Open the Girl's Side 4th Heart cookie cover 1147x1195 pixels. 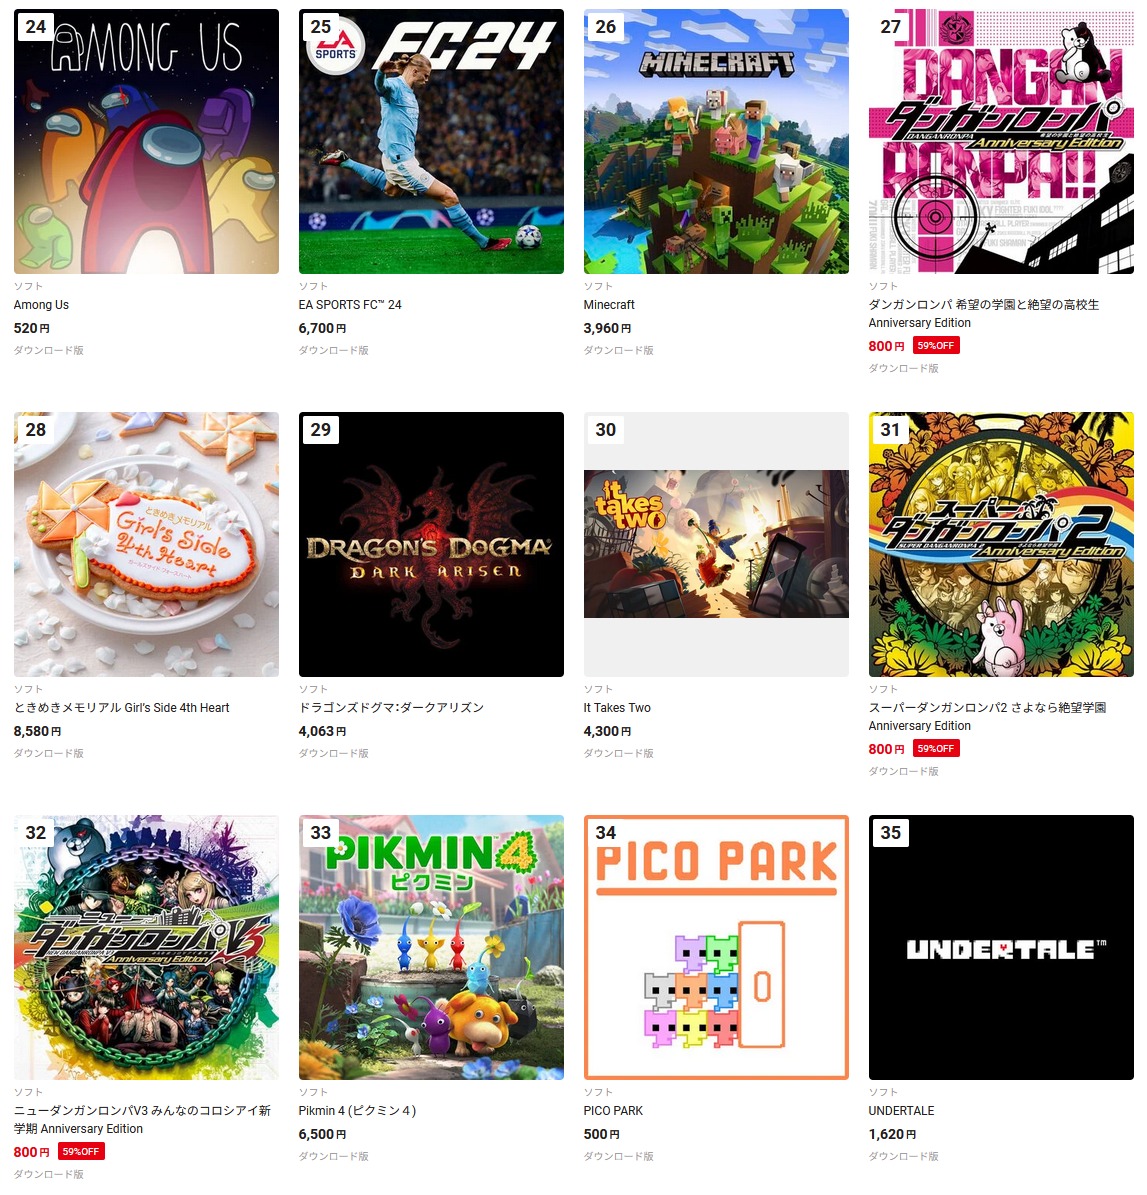pos(146,544)
